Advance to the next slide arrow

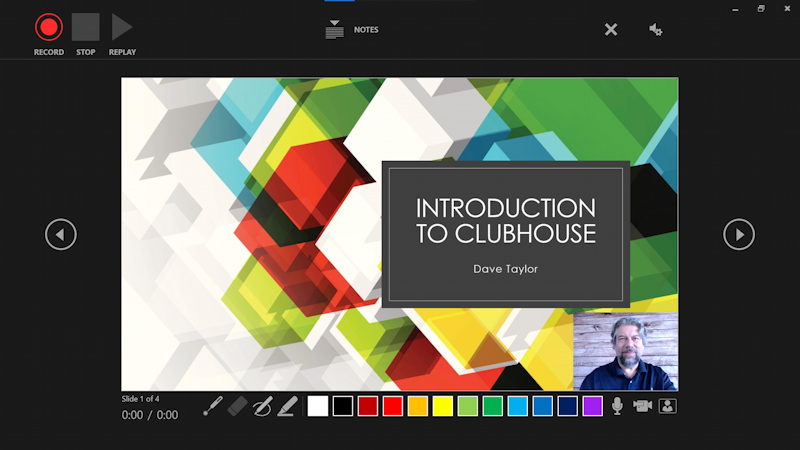tap(739, 234)
